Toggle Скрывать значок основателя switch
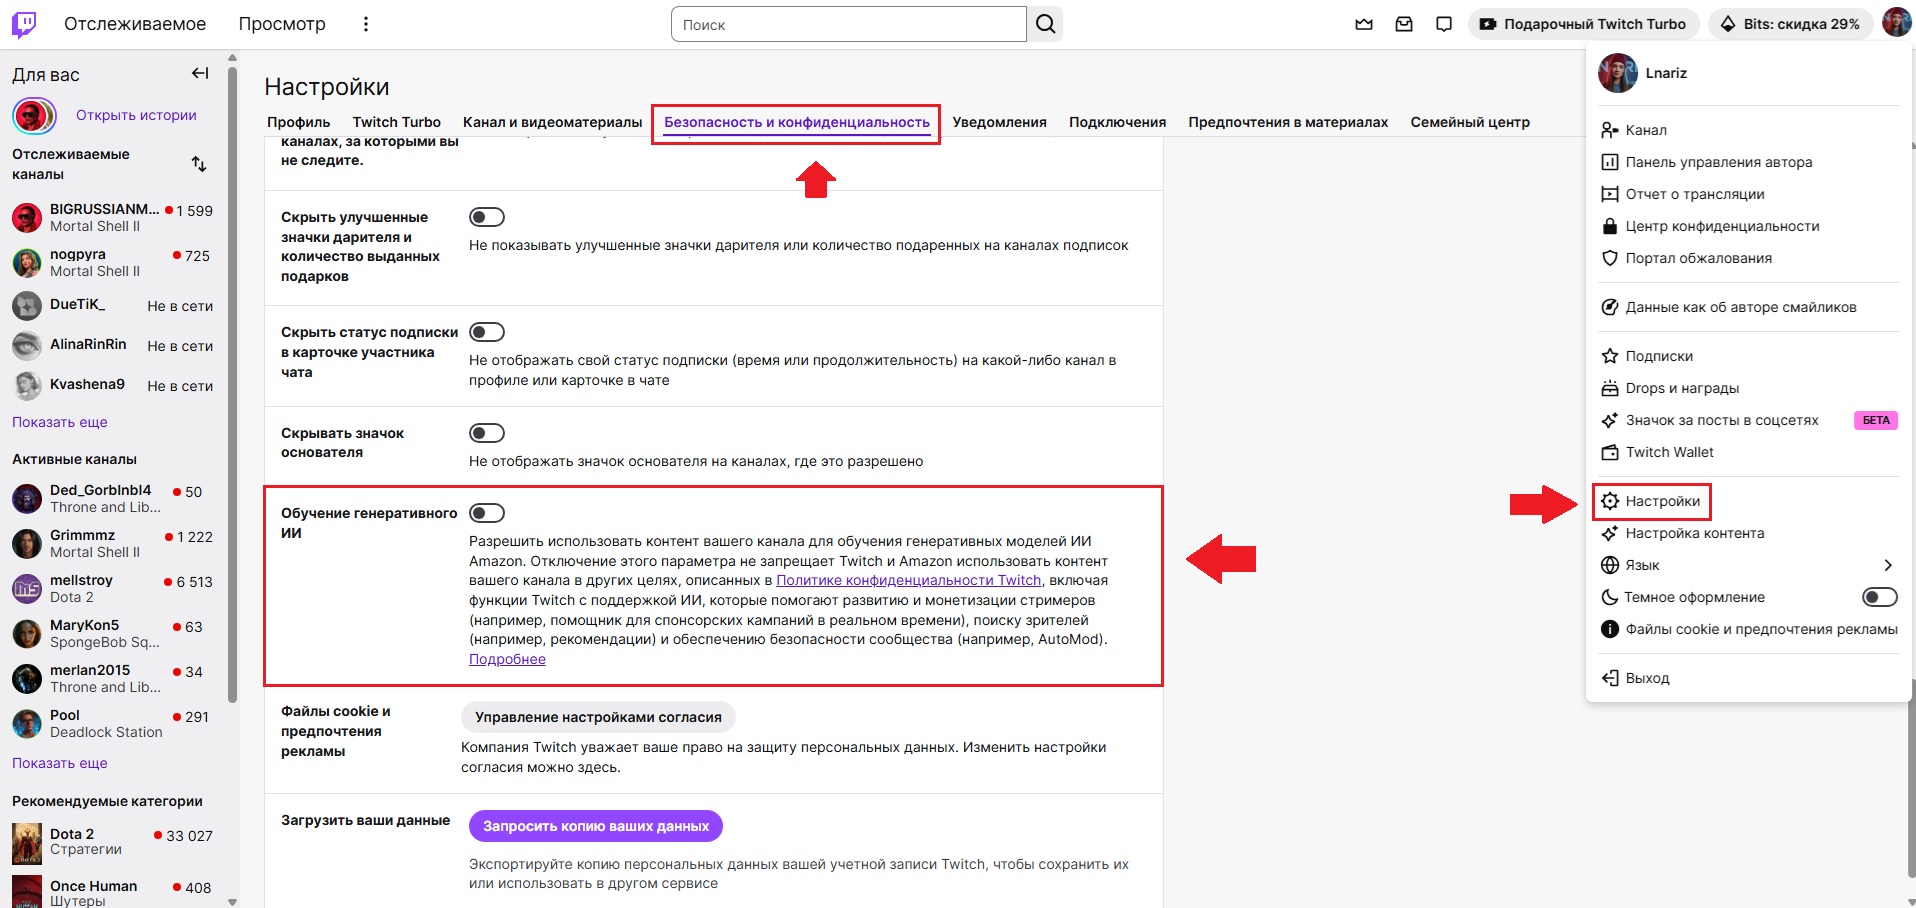 [x=487, y=433]
